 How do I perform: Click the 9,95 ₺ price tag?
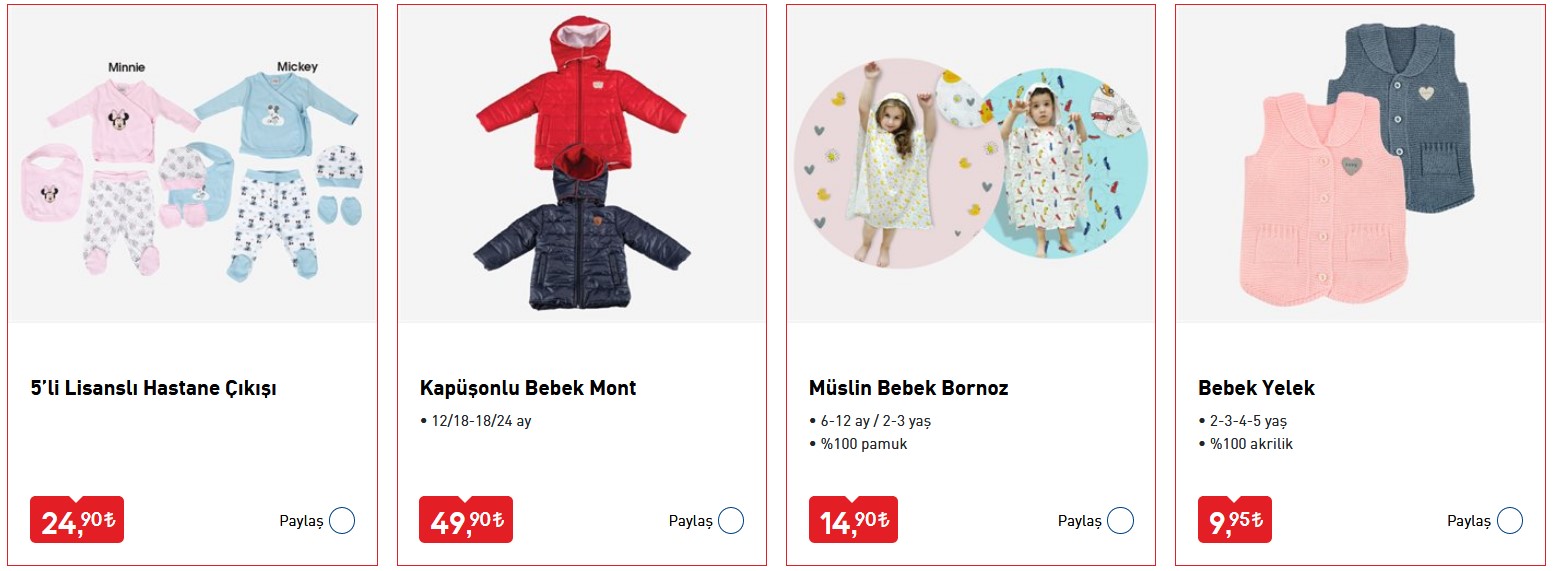1235,520
